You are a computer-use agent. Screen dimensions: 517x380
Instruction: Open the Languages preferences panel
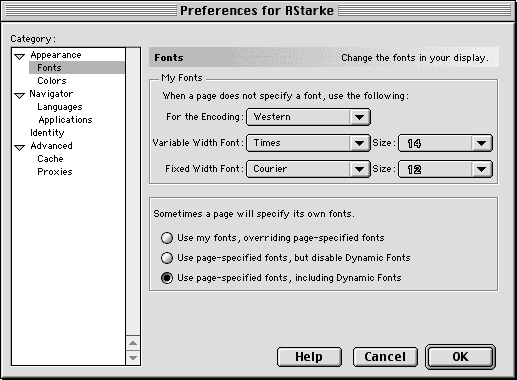(x=60, y=107)
